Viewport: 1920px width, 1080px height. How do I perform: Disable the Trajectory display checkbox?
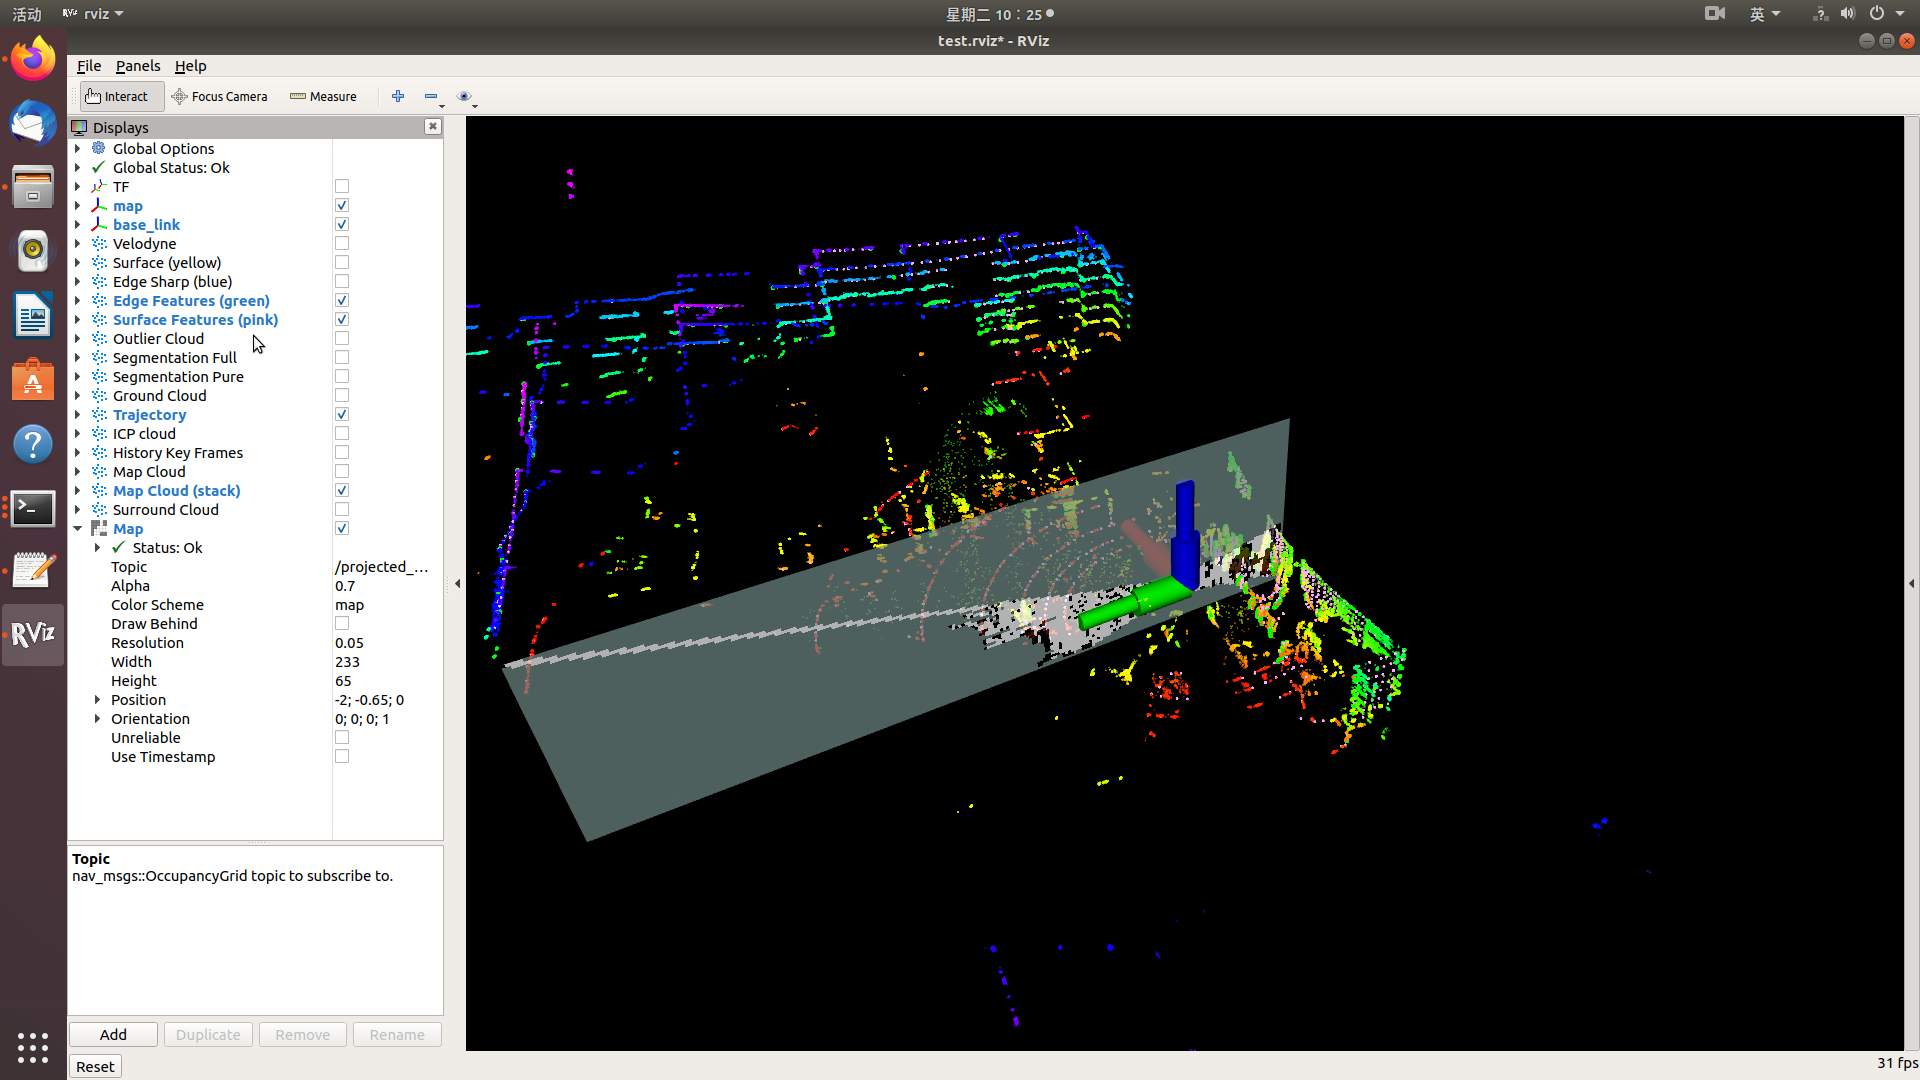point(342,415)
